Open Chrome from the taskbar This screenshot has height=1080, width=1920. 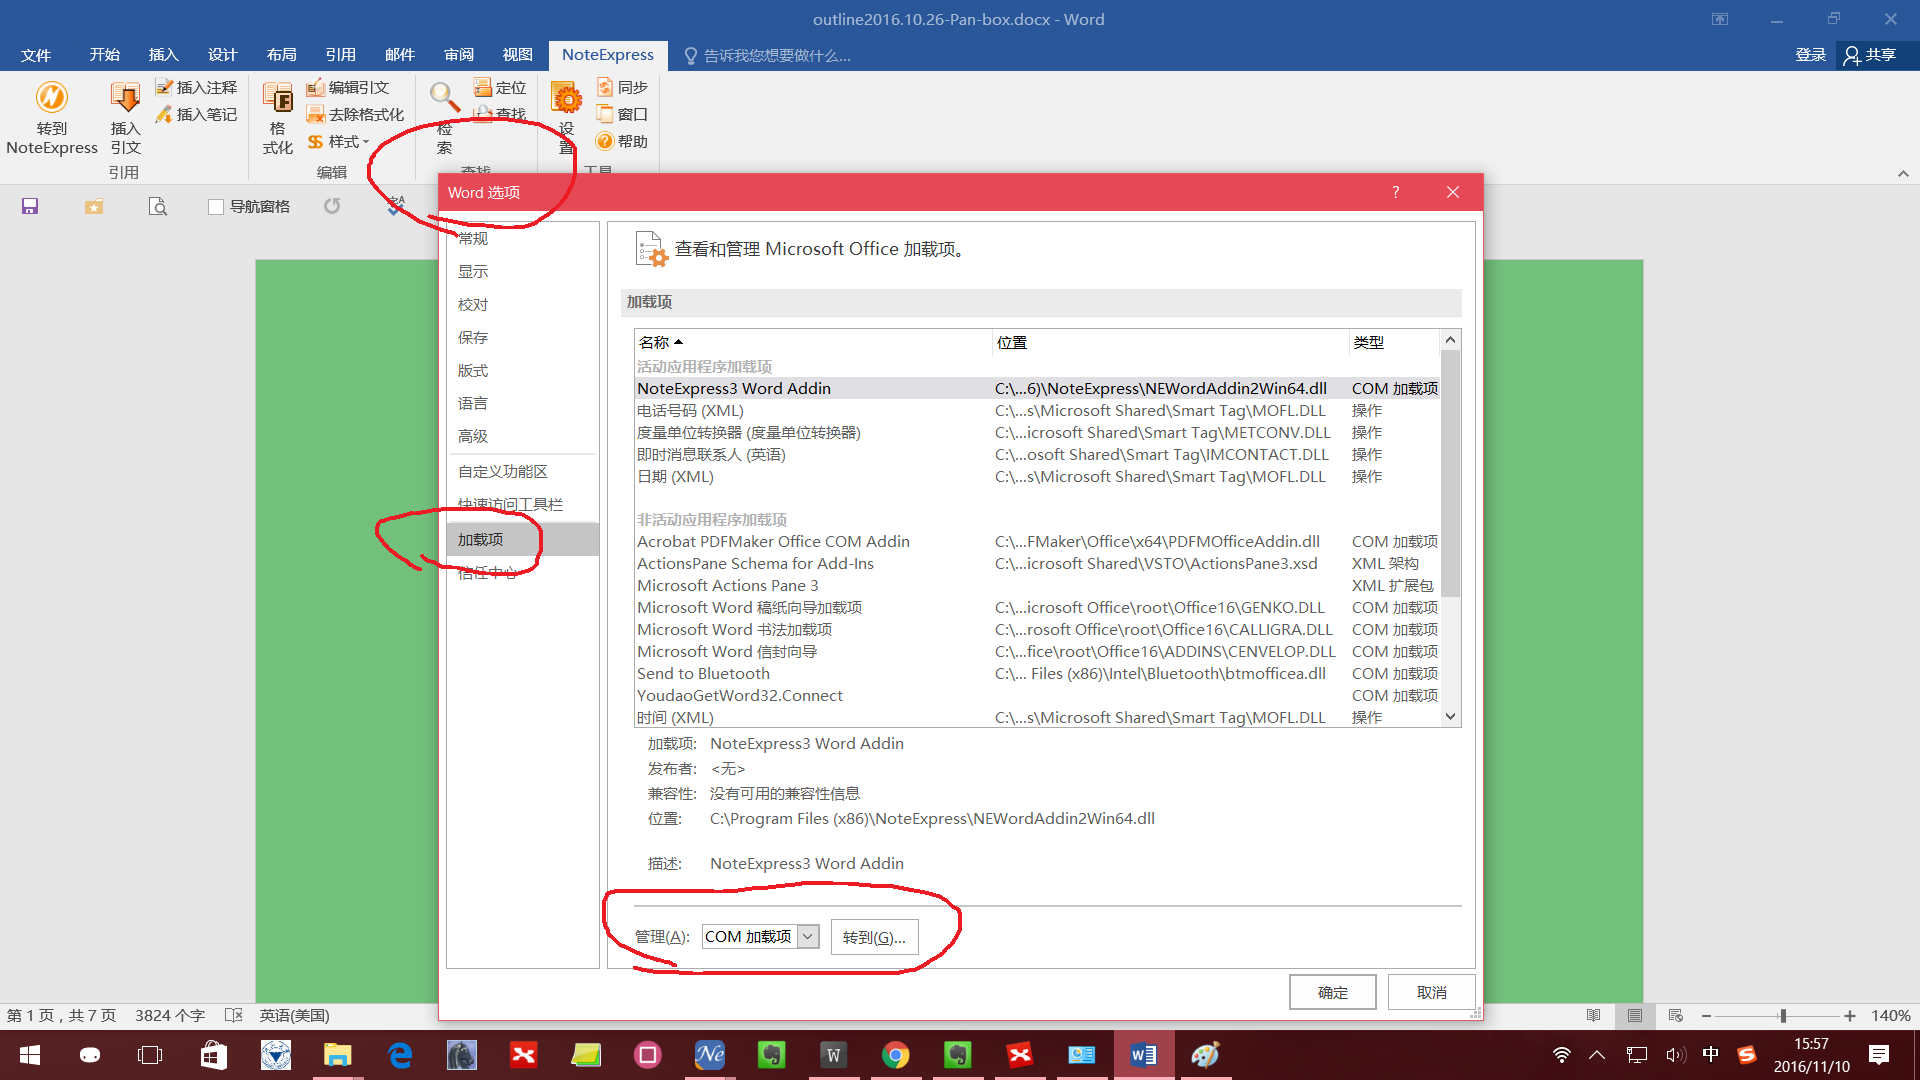895,1055
